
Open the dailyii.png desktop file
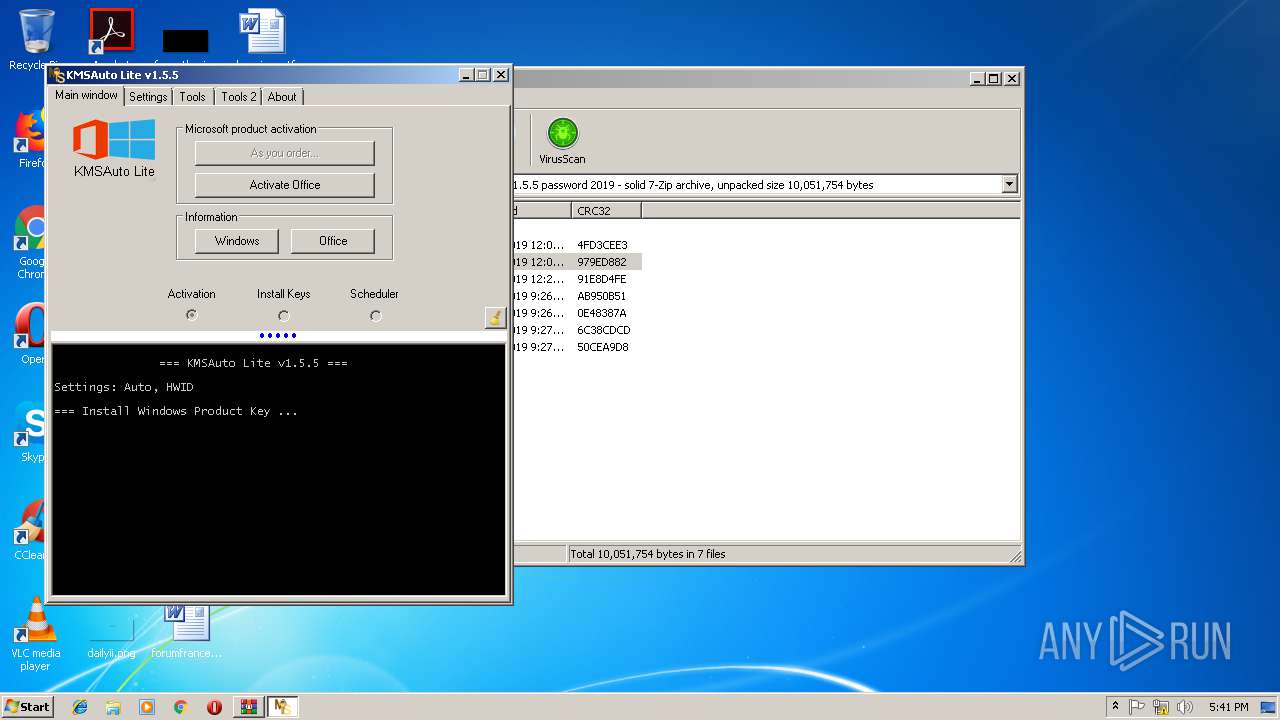[x=111, y=632]
